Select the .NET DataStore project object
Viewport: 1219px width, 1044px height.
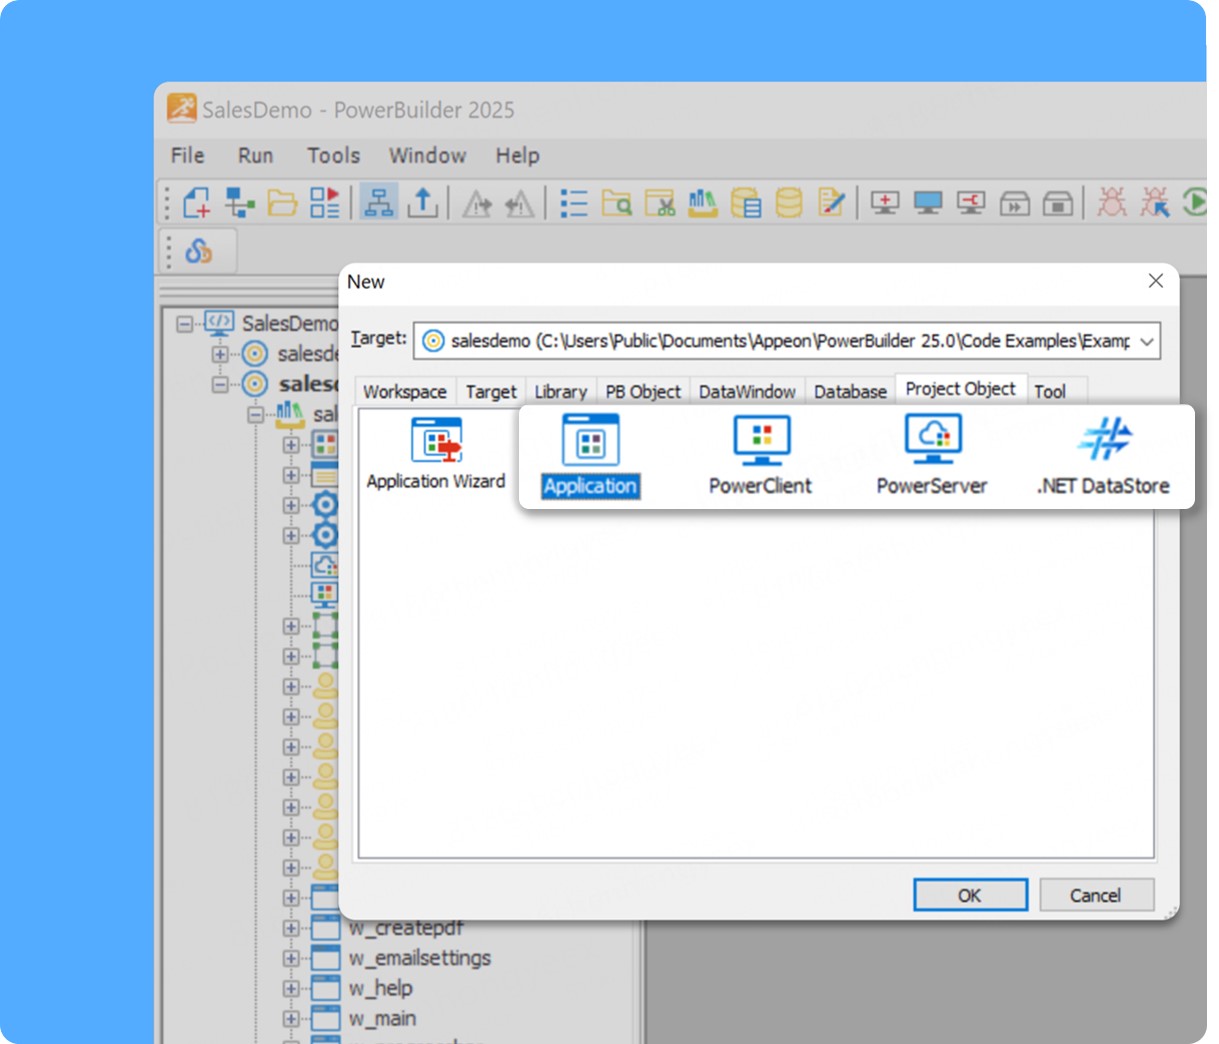pyautogui.click(x=1103, y=455)
